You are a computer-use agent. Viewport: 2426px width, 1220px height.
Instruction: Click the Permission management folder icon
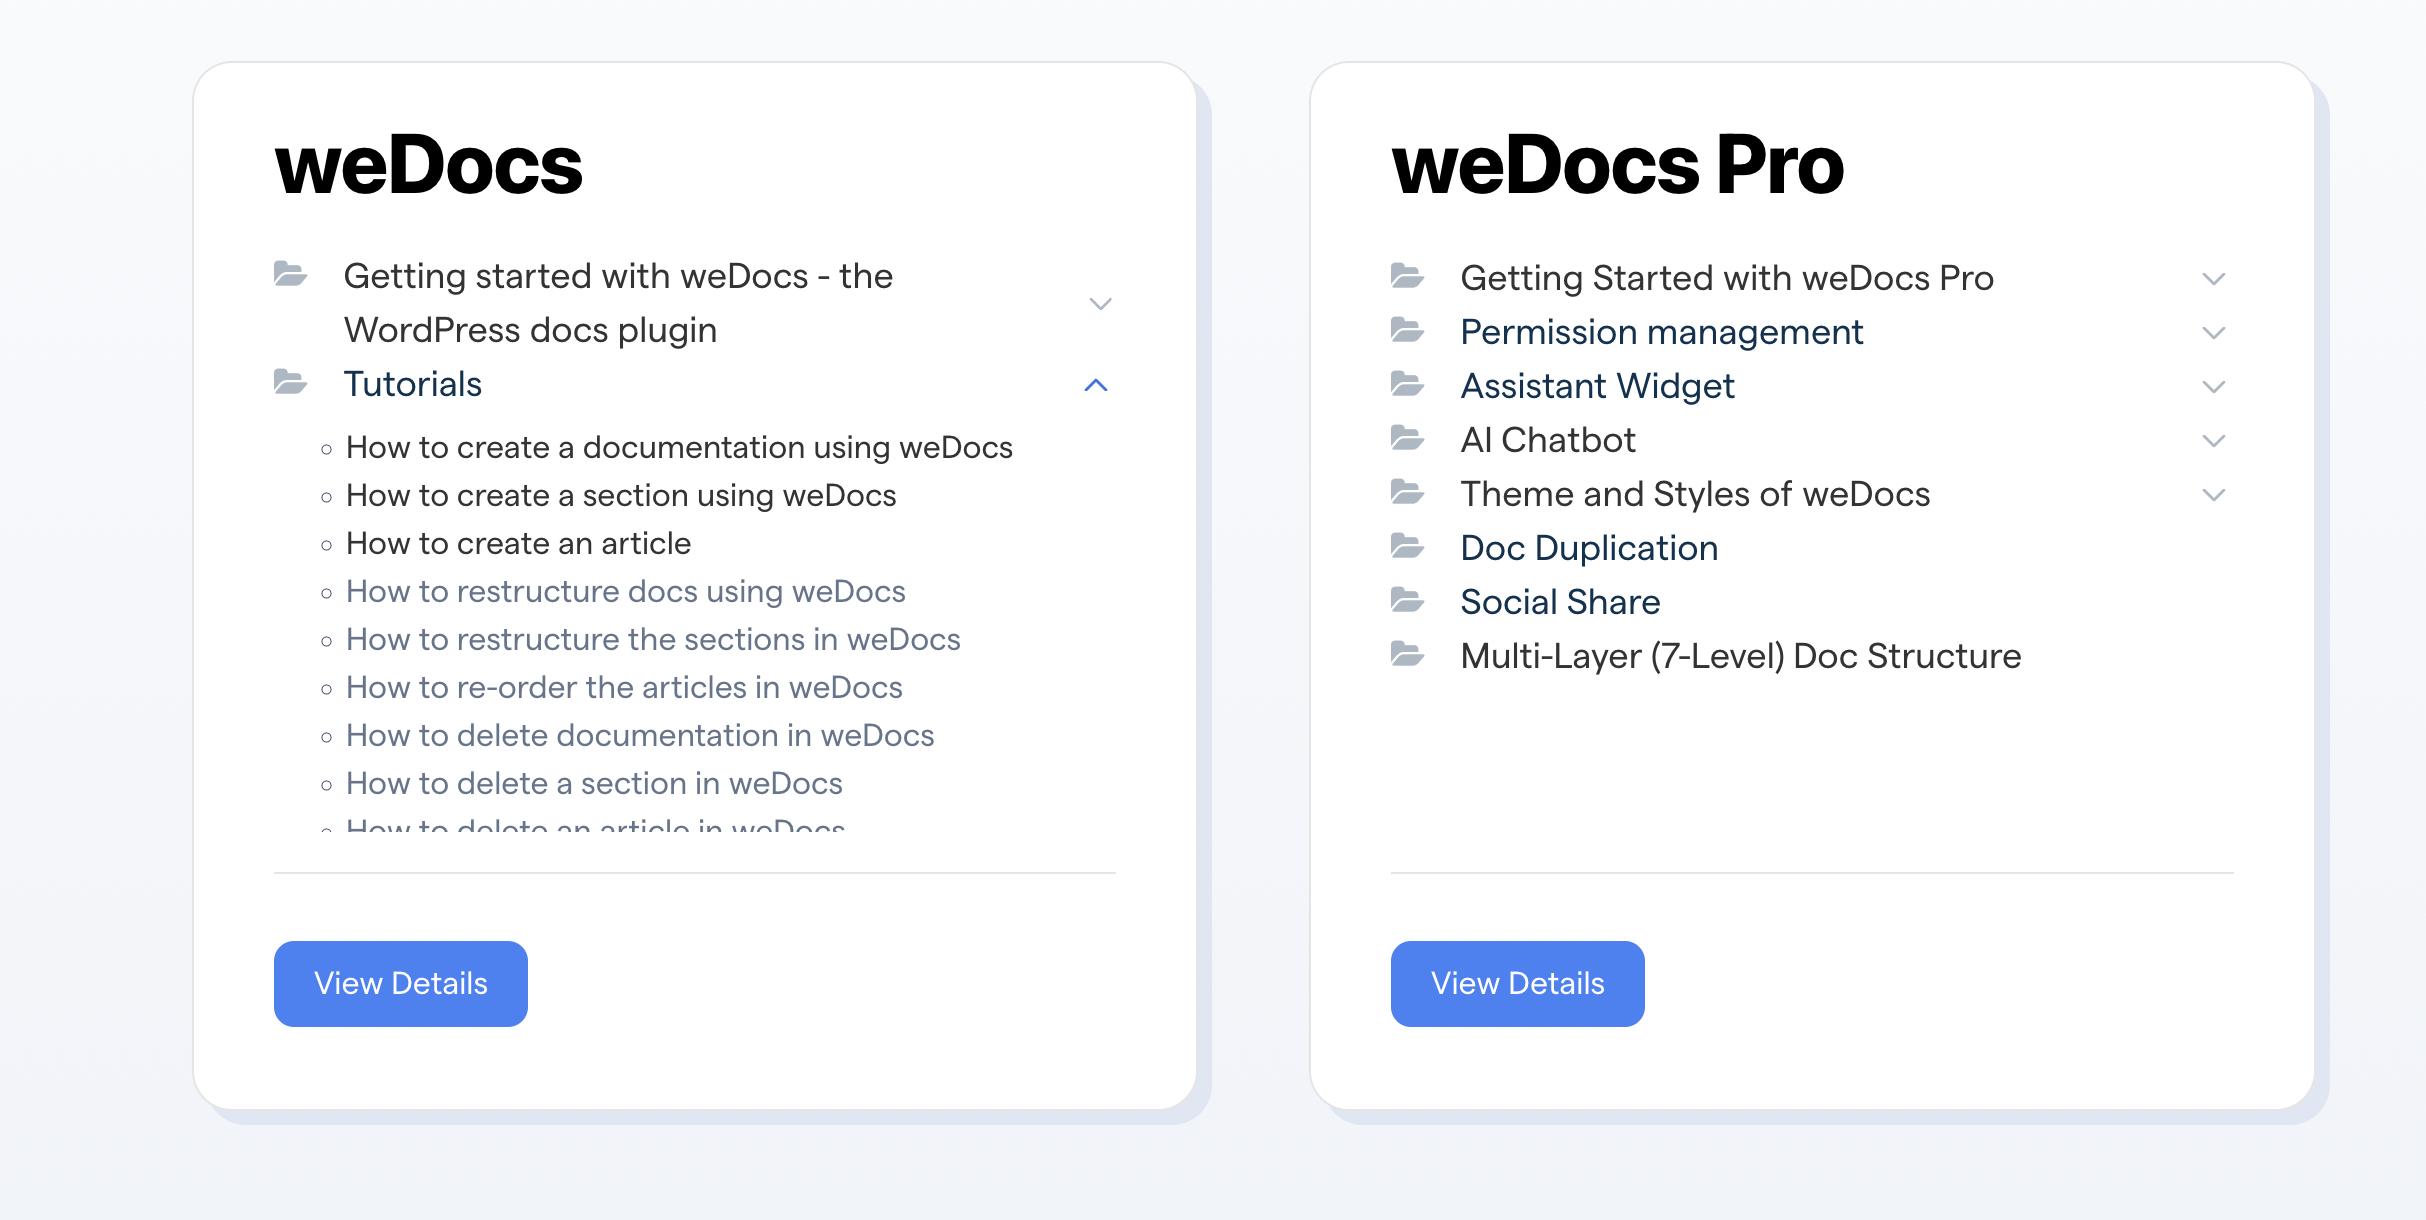(1409, 331)
